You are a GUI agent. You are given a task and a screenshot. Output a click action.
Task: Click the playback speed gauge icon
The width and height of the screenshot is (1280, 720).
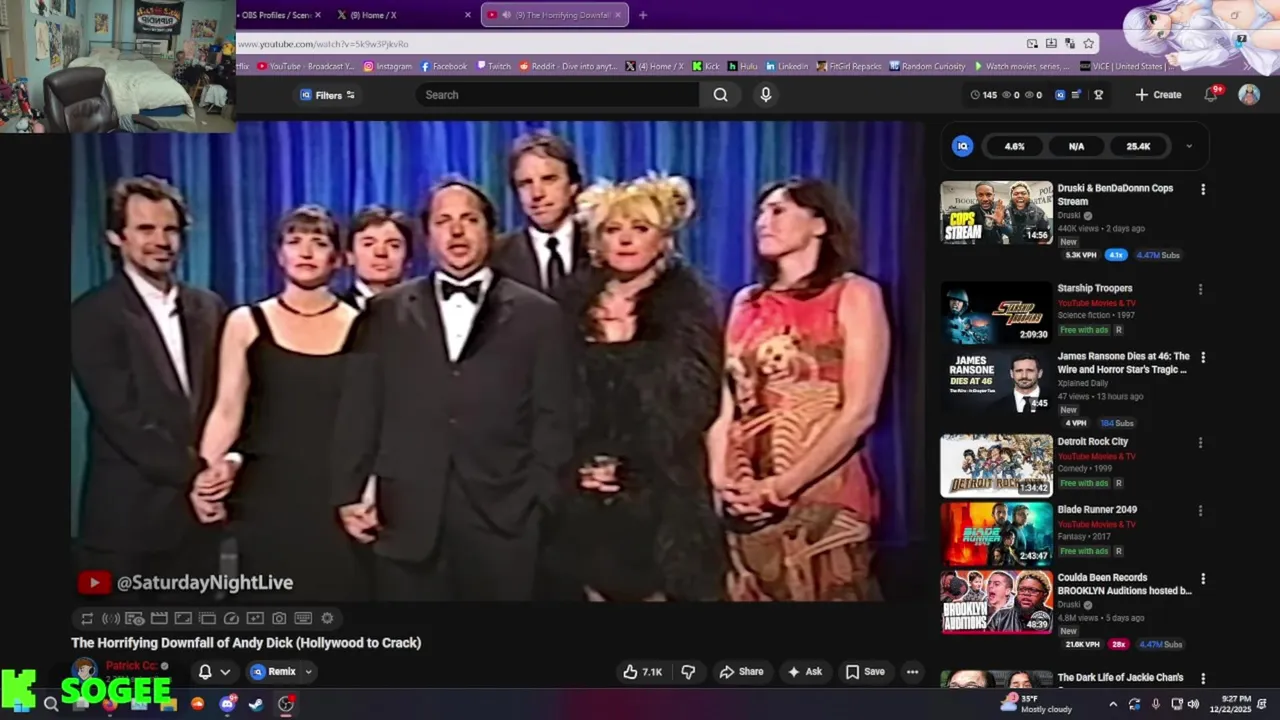point(231,619)
